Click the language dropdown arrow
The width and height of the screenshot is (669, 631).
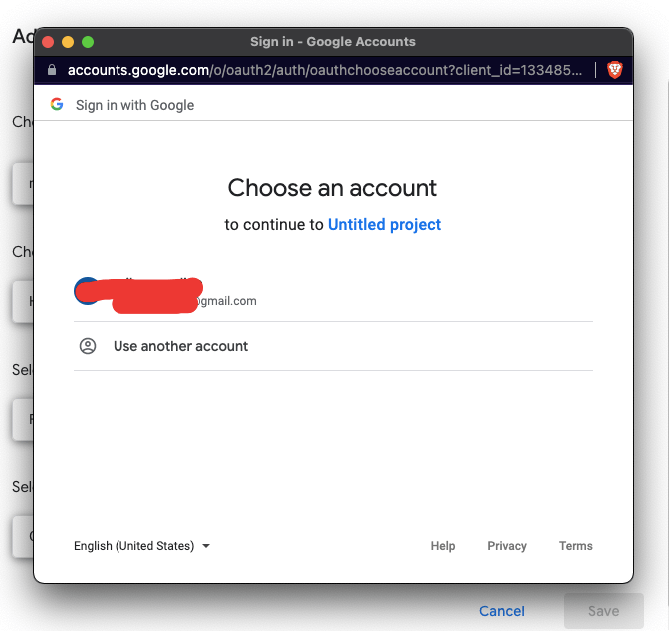coord(206,546)
